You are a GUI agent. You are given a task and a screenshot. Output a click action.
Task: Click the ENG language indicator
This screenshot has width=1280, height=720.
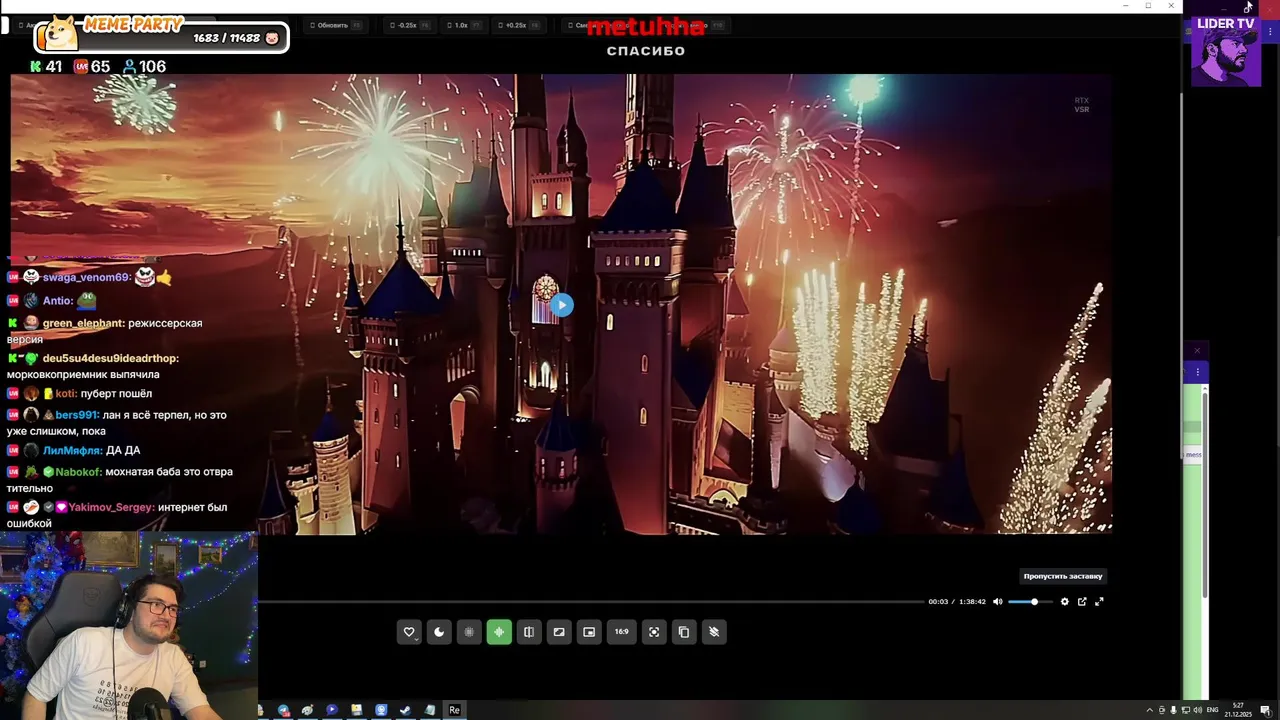(1213, 710)
